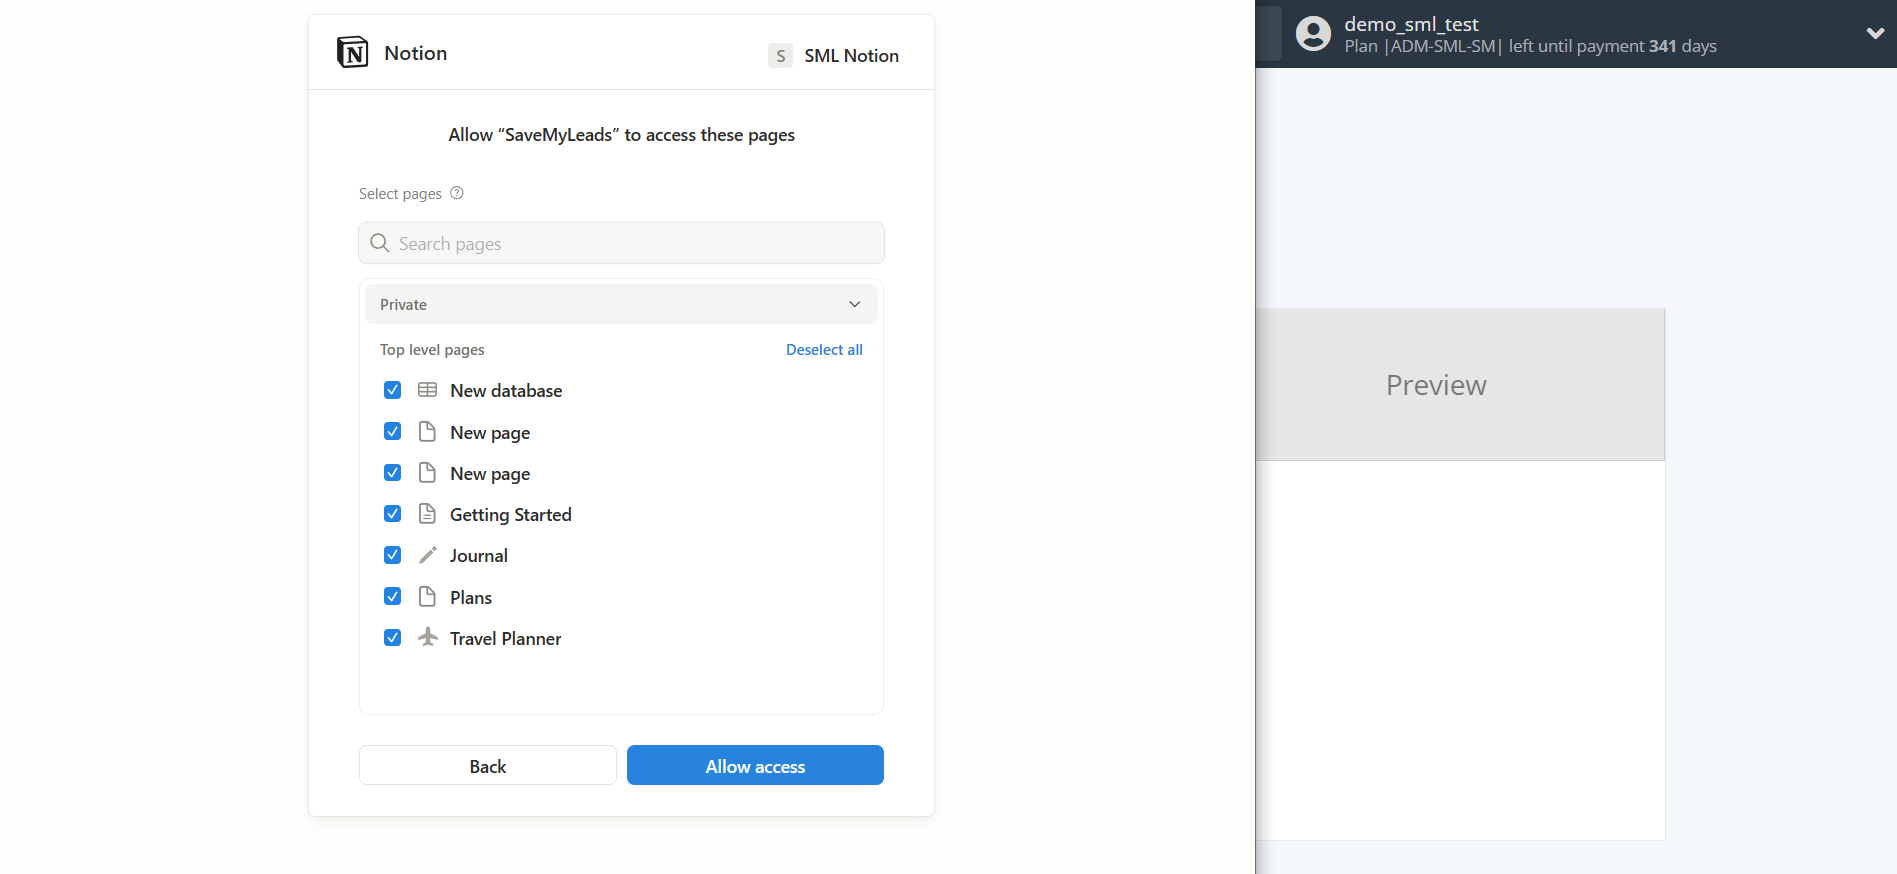1897x874 pixels.
Task: Click the table icon next to New database
Action: (x=427, y=390)
